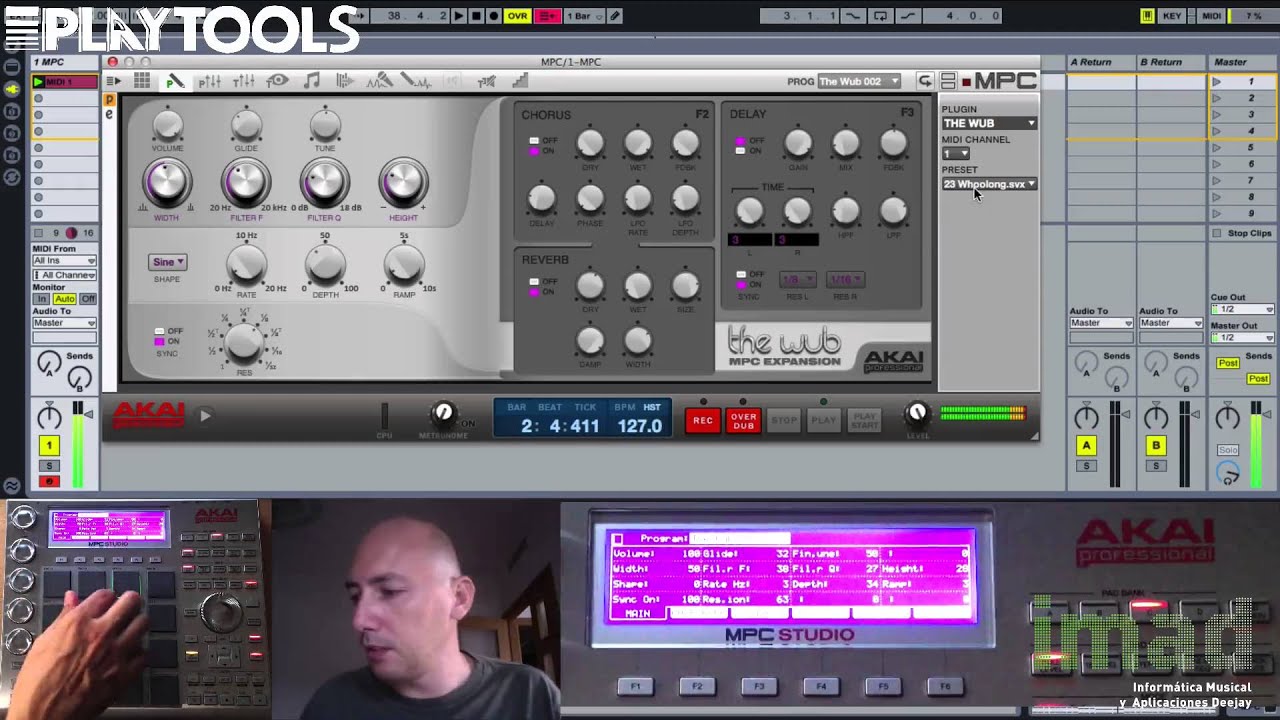This screenshot has height=720, width=1280.
Task: Open the MPC grid view icon
Action: (142, 81)
